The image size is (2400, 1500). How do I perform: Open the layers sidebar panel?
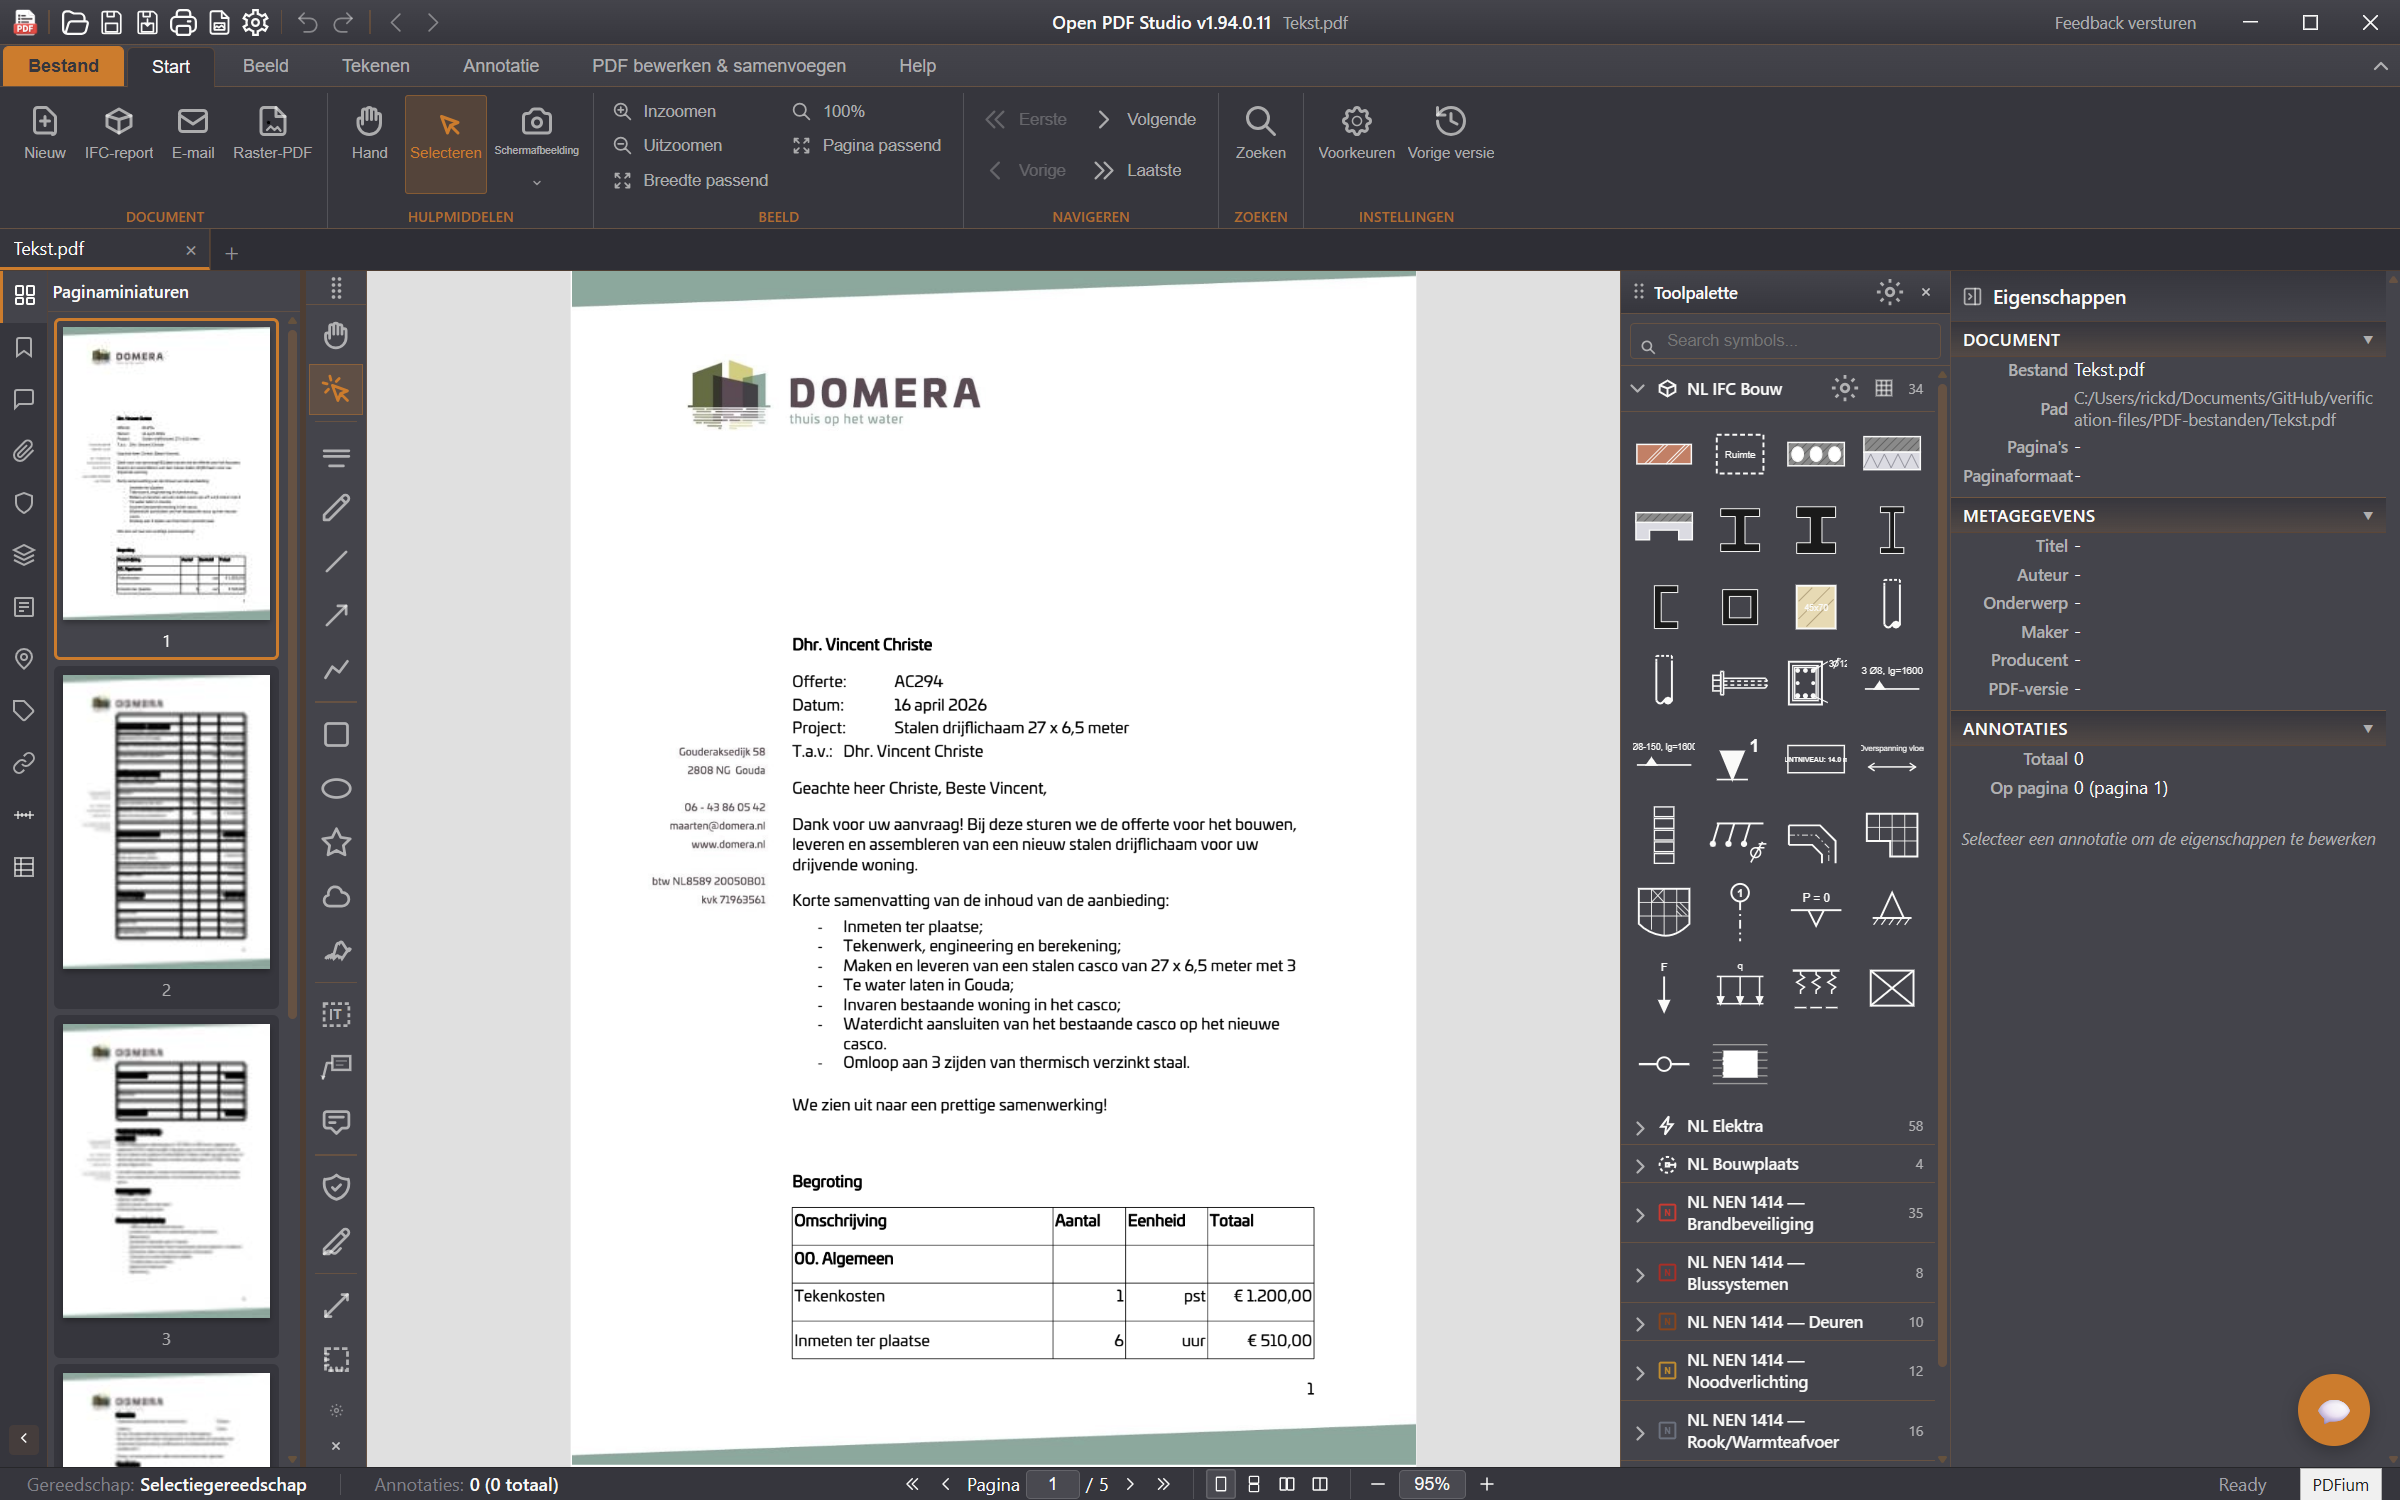[24, 555]
